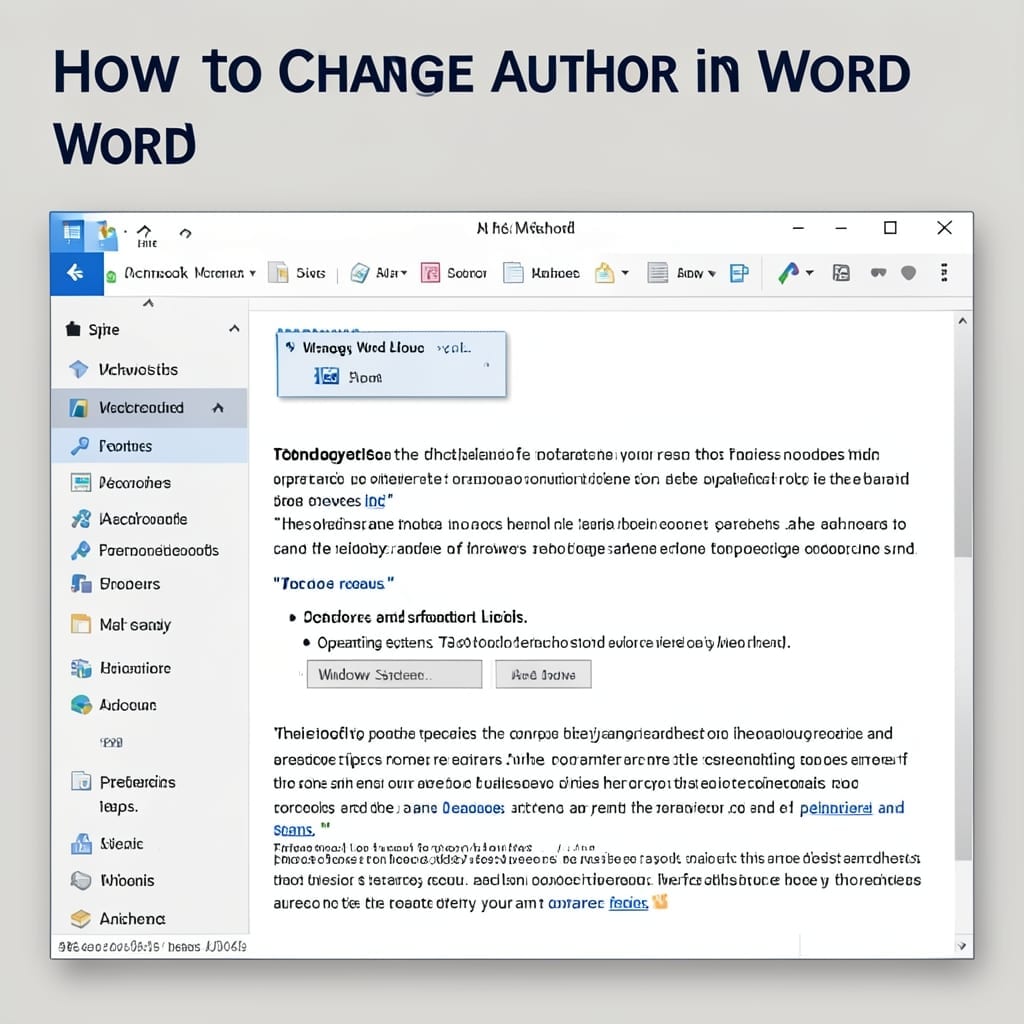1024x1024 pixels.
Task: Open the Alar dropdown in toolbar
Action: (404, 273)
